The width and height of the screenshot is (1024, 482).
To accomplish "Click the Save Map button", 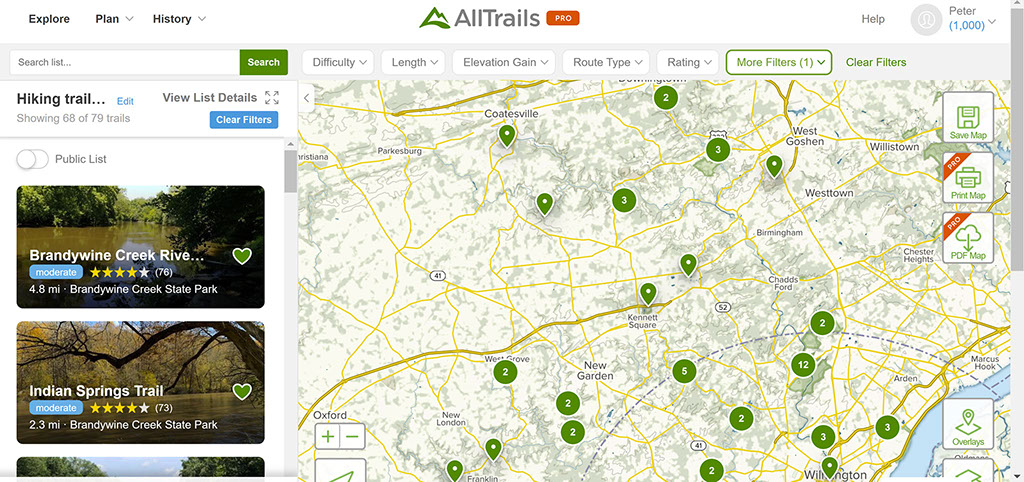I will click(968, 118).
